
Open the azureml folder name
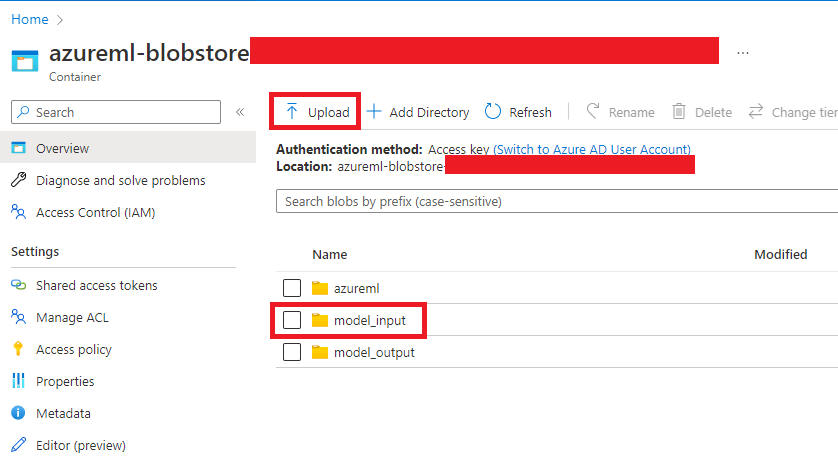pos(356,289)
